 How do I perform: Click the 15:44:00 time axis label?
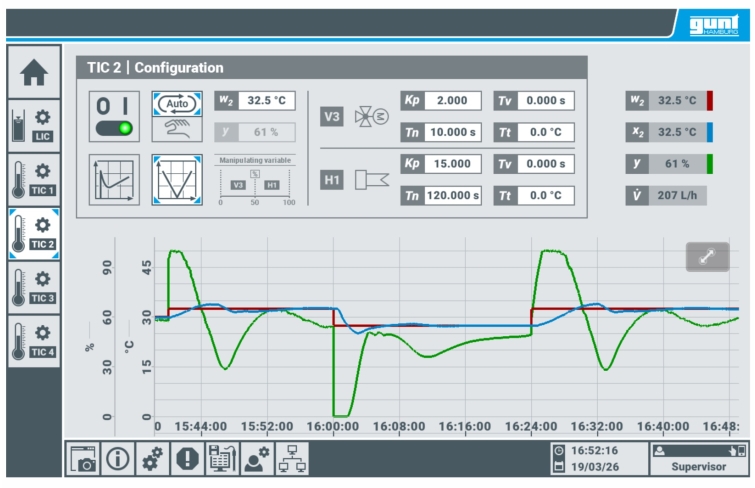201,427
